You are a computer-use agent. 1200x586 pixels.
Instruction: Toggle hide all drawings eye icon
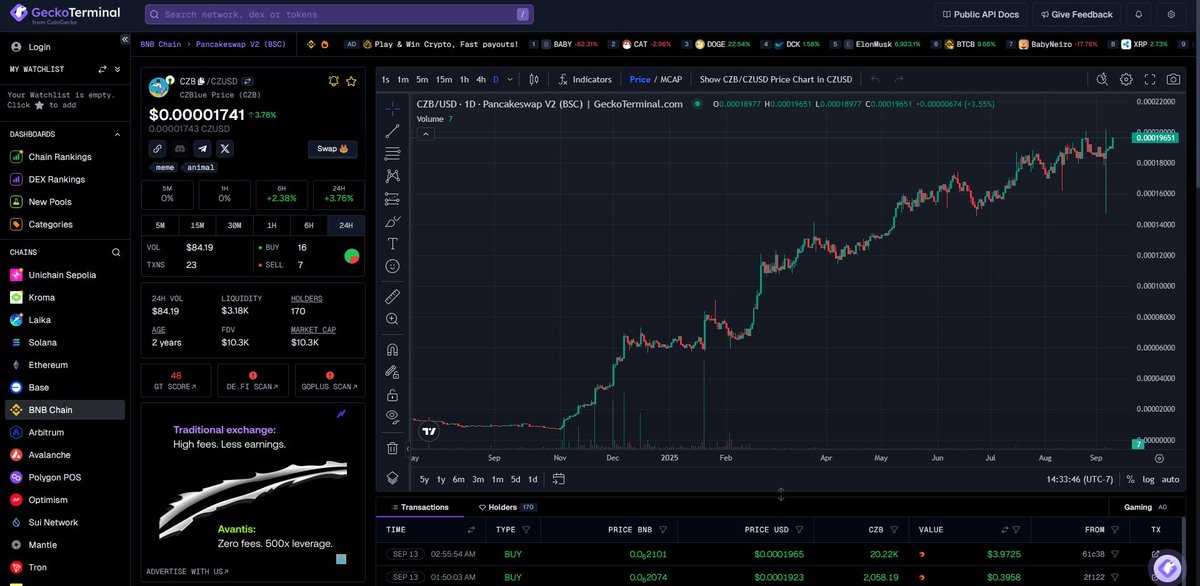(x=393, y=417)
